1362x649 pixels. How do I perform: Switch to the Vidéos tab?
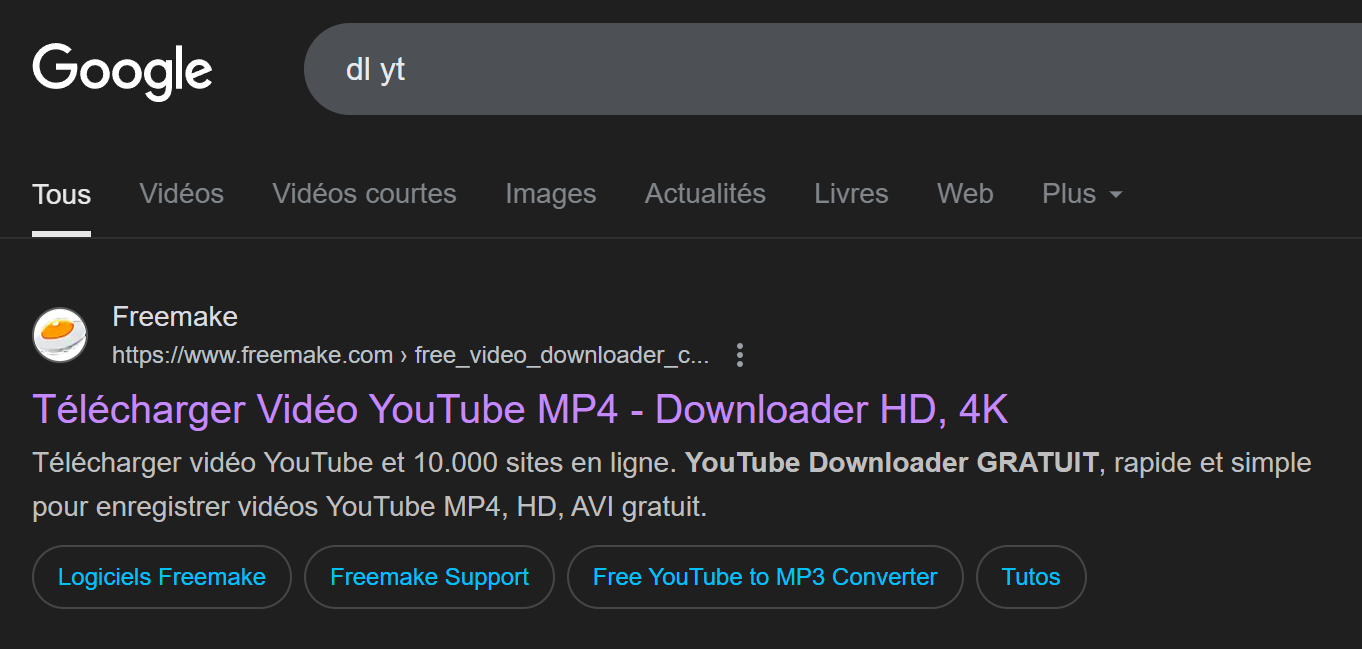coord(182,194)
